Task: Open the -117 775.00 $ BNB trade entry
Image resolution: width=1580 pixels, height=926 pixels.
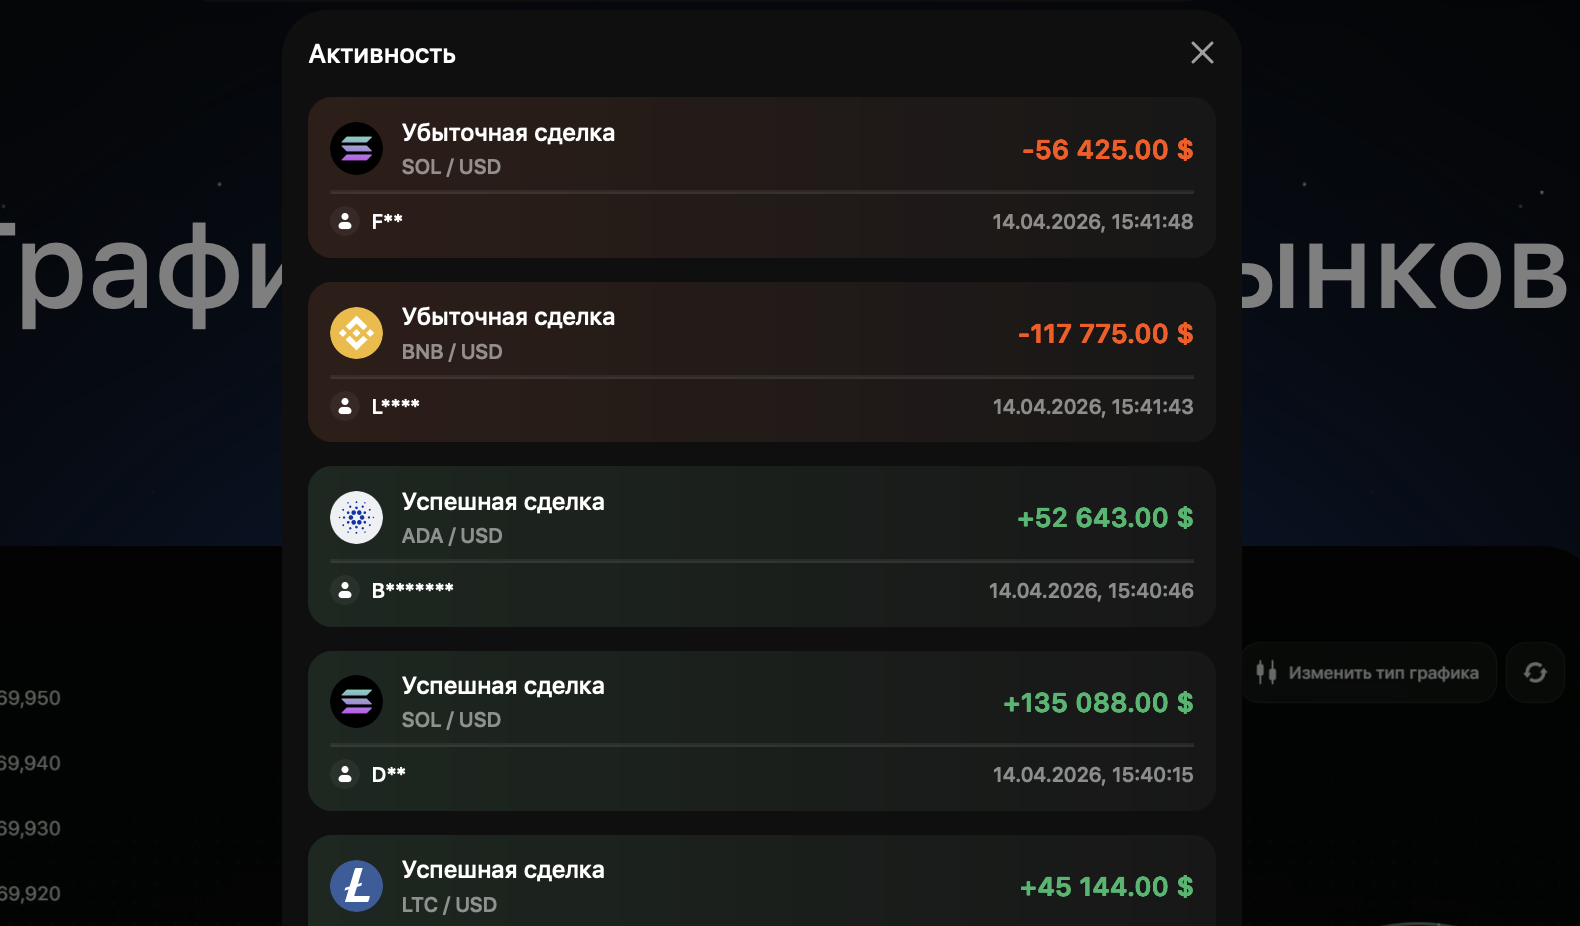Action: tap(1103, 333)
